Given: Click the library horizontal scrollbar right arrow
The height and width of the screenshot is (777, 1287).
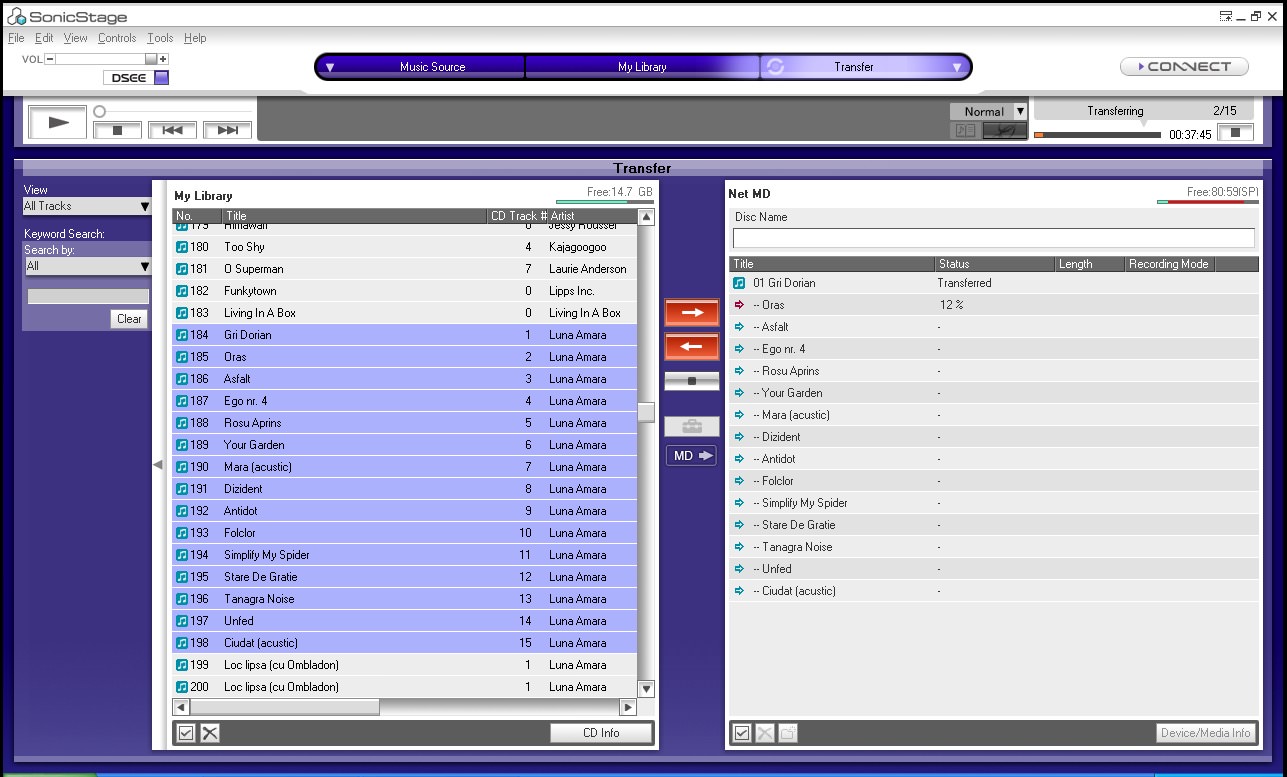Looking at the screenshot, I should (x=628, y=707).
